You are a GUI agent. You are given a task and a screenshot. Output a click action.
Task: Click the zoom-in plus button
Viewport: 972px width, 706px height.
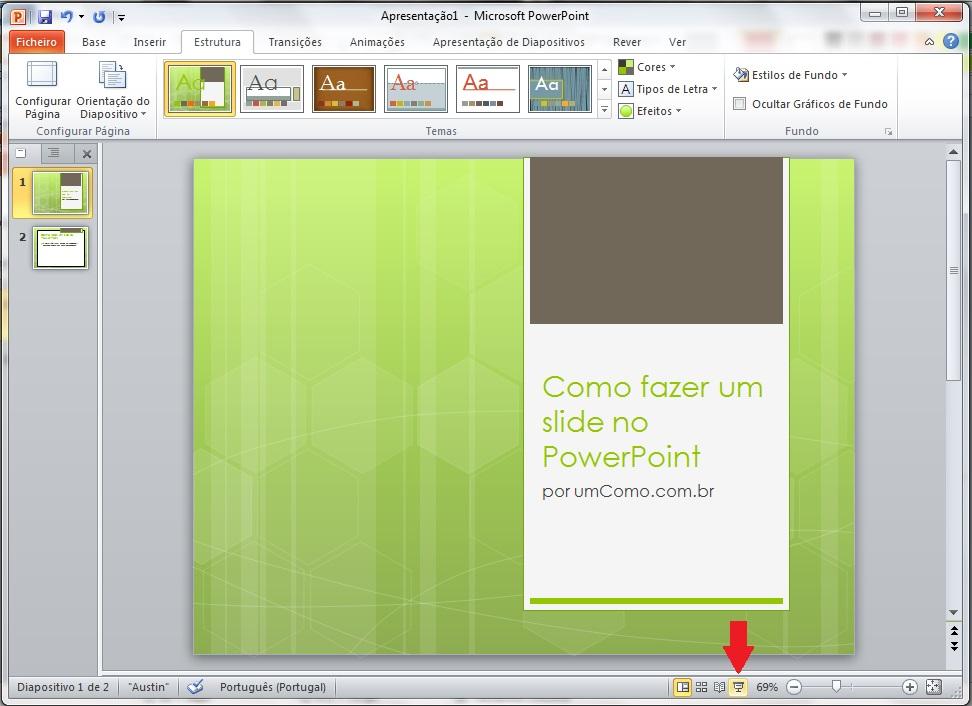909,687
